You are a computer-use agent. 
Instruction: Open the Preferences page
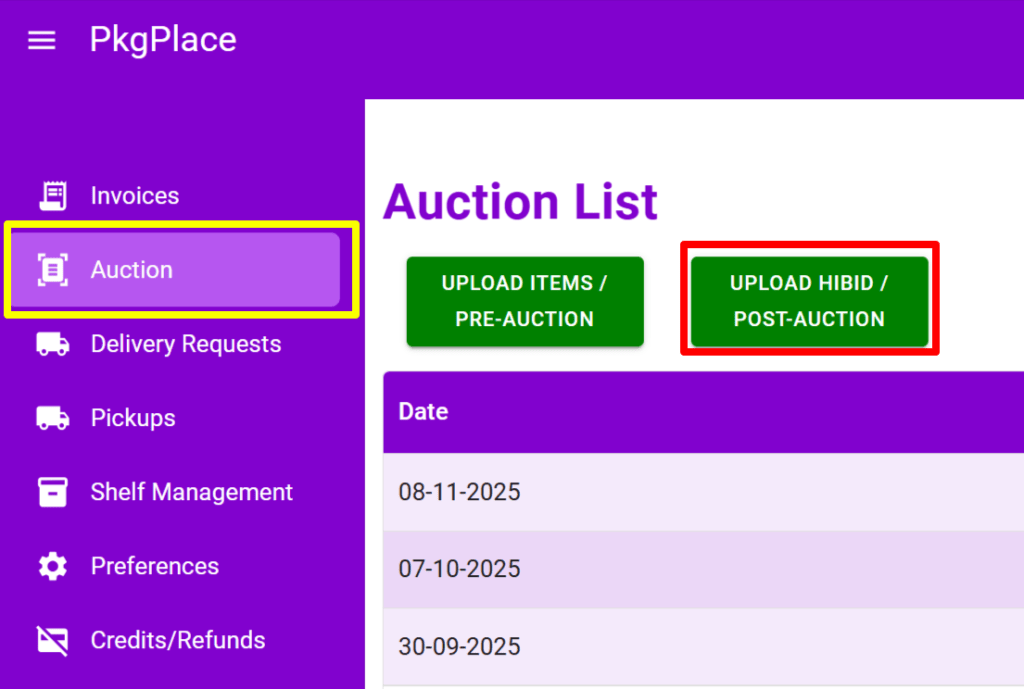pyautogui.click(x=155, y=566)
